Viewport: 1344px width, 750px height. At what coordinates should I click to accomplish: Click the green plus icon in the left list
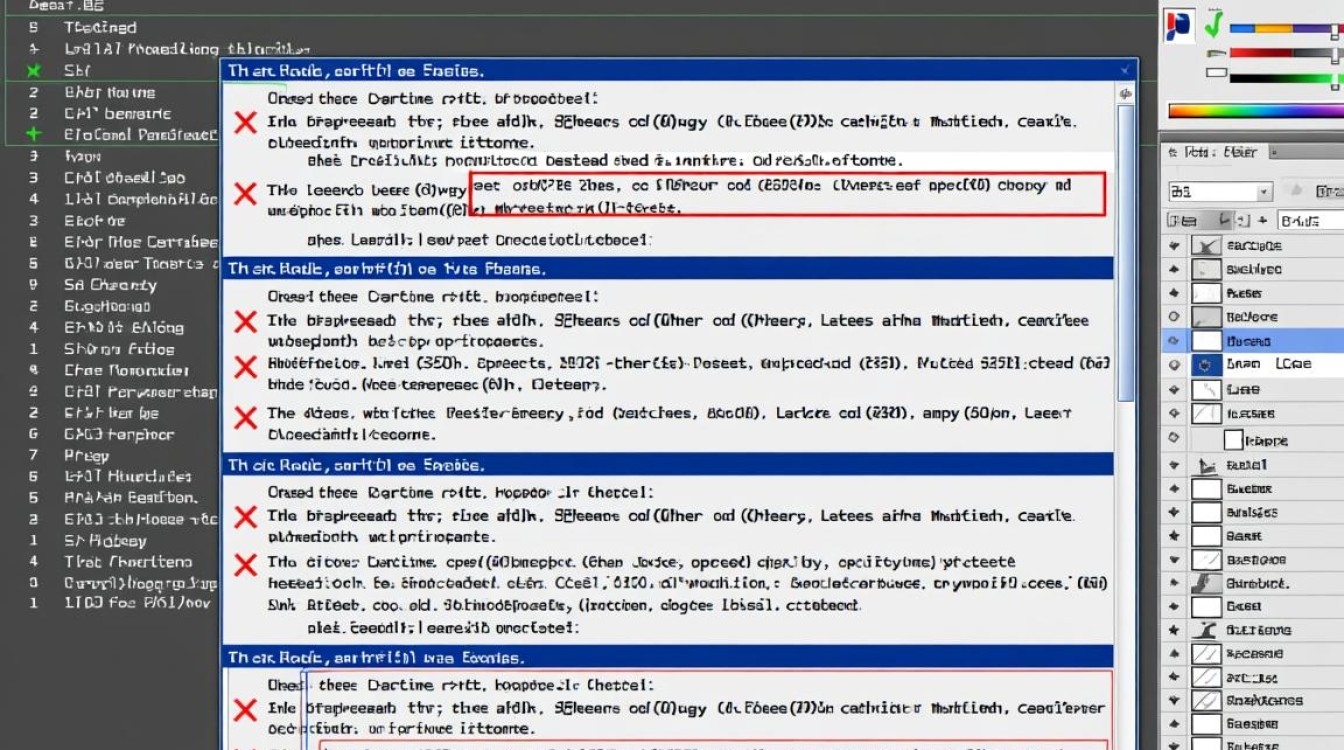(34, 134)
